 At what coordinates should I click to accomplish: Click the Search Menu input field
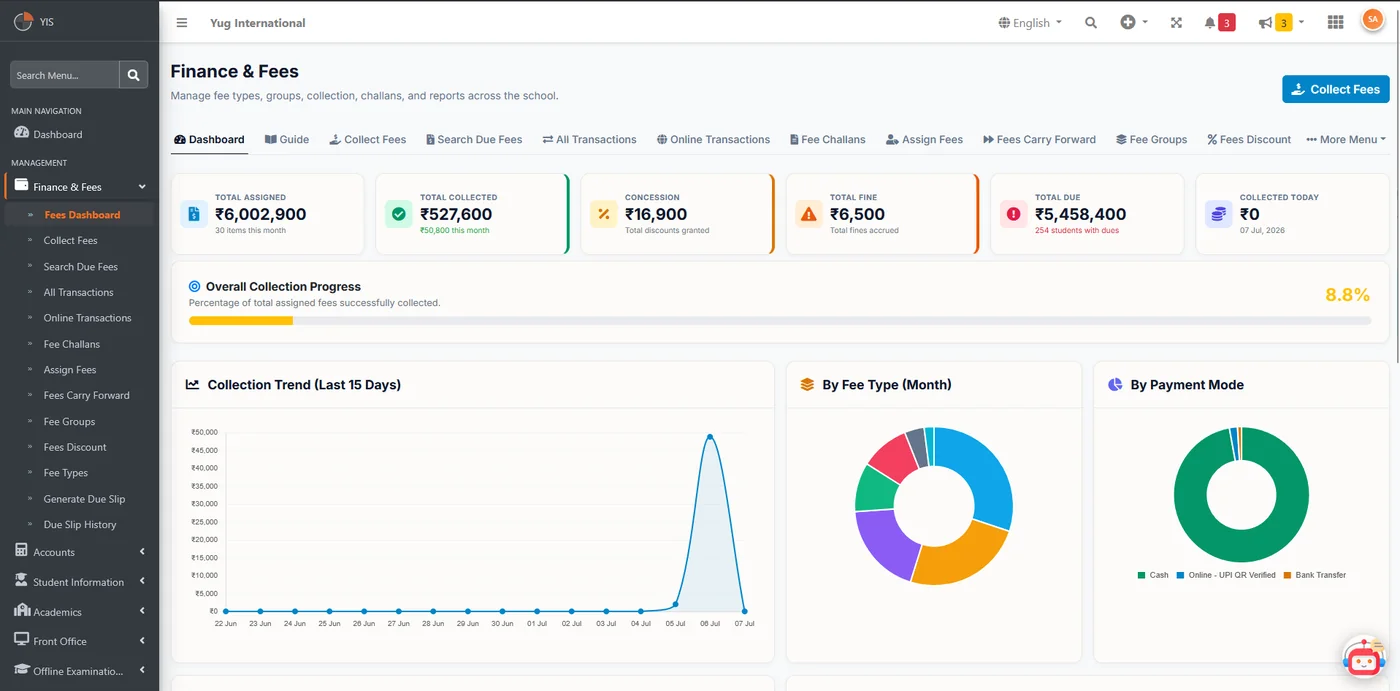coord(65,75)
